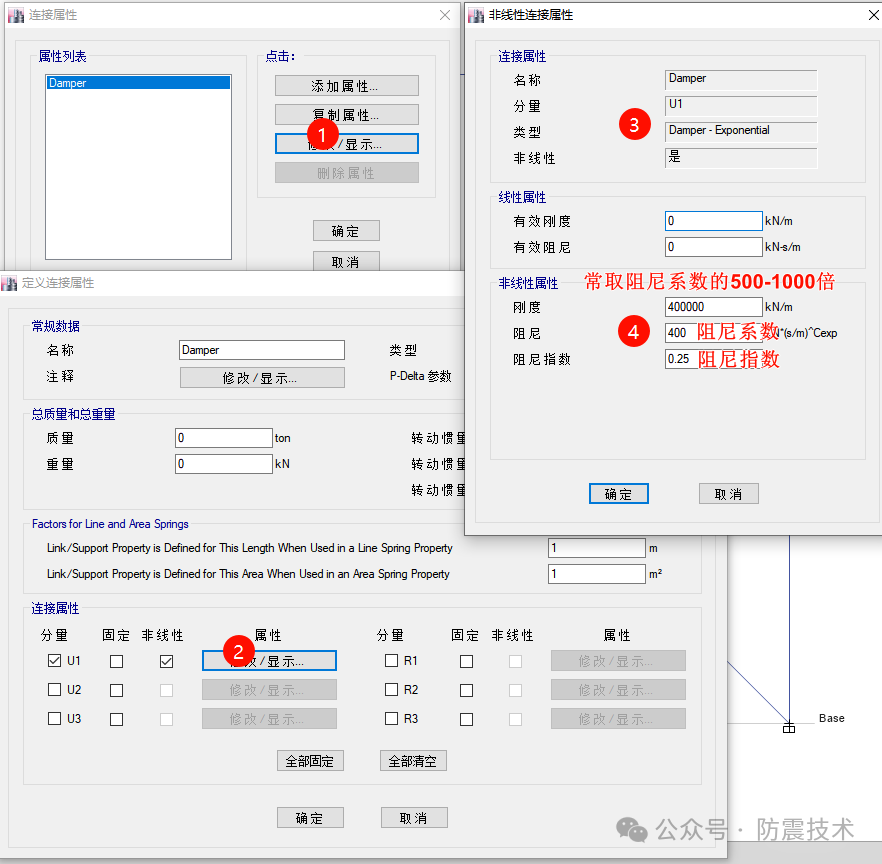Click the 全部固定 button
Image resolution: width=882 pixels, height=864 pixels.
point(310,760)
